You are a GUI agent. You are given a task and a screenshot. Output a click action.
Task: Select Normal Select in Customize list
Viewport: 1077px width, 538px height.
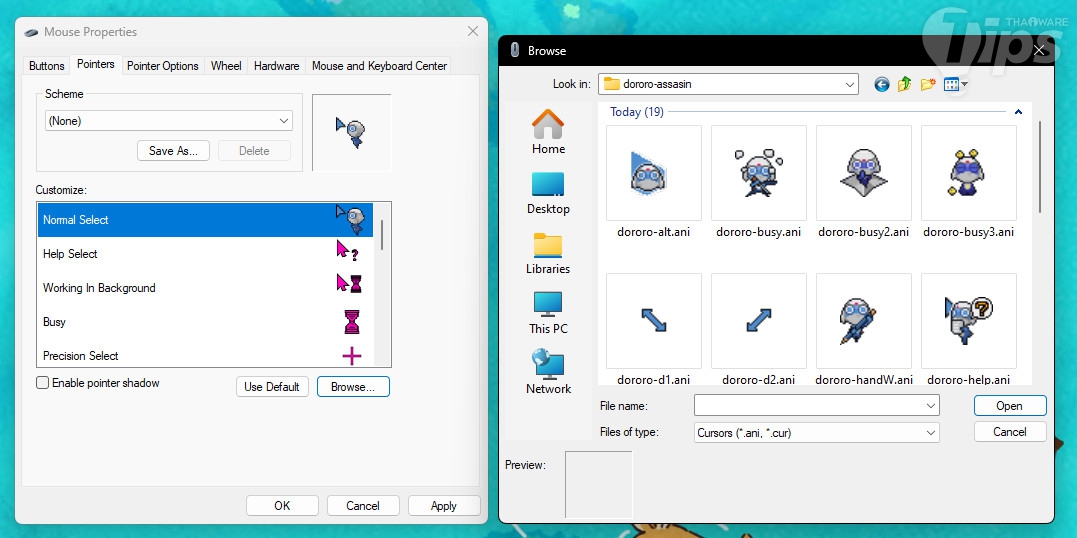click(205, 220)
